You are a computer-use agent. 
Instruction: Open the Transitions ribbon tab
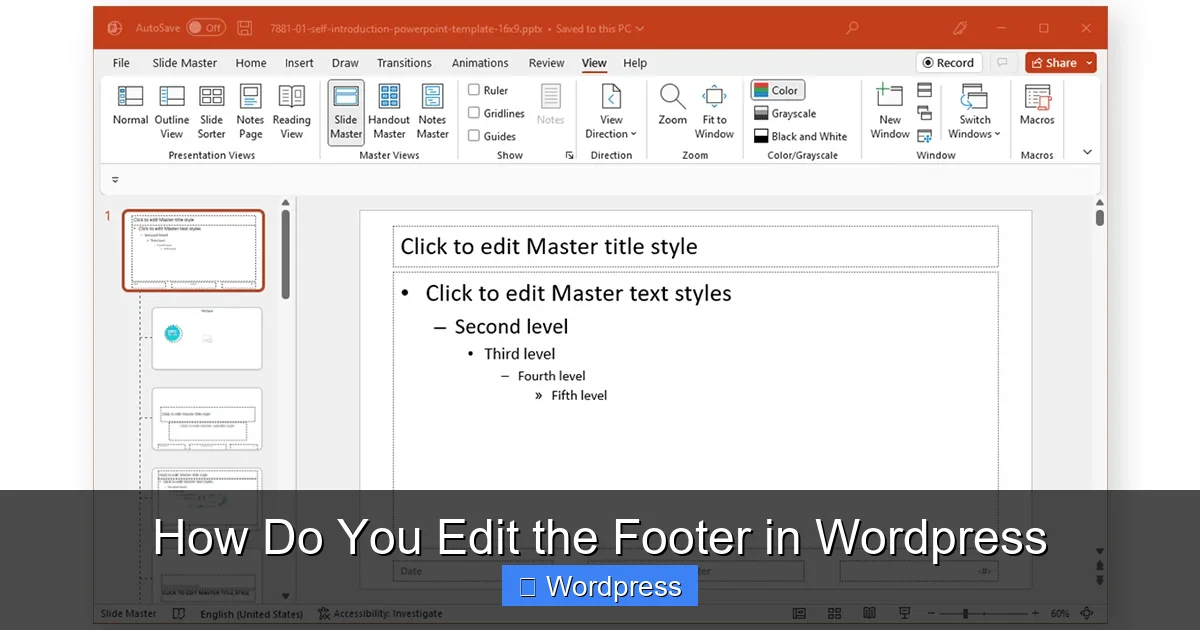tap(404, 62)
